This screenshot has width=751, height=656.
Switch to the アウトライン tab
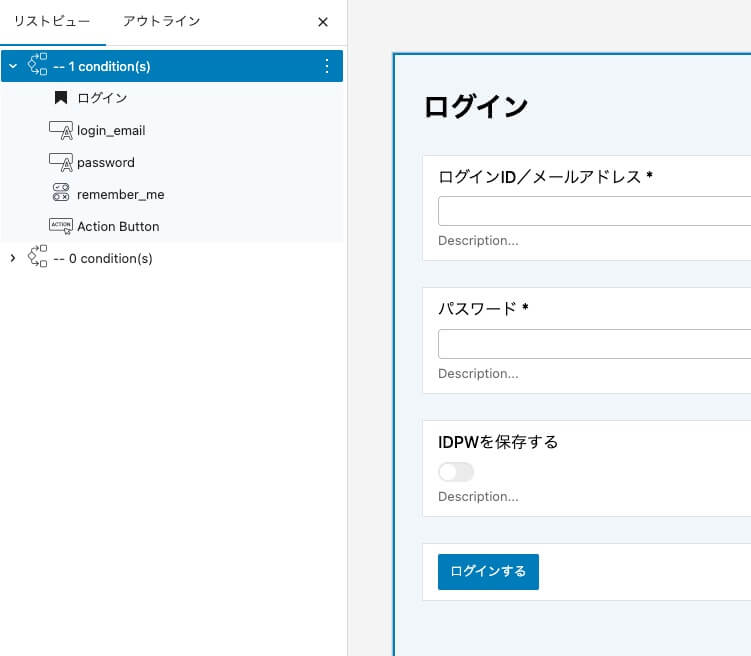click(x=161, y=21)
